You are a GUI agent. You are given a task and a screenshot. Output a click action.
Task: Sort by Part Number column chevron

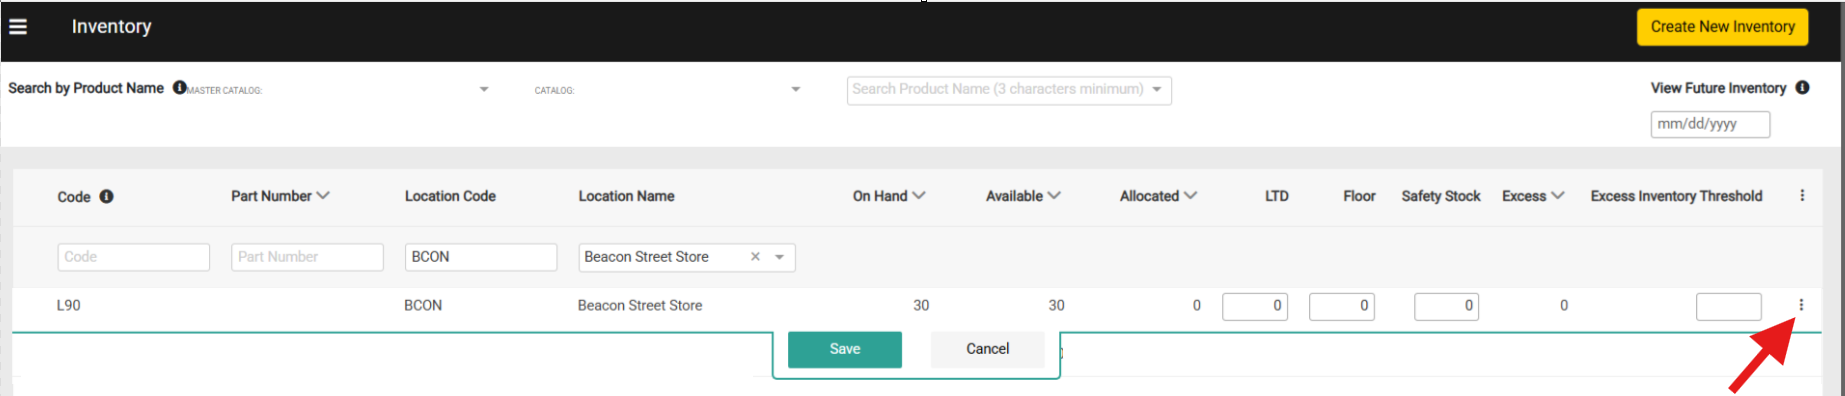323,196
